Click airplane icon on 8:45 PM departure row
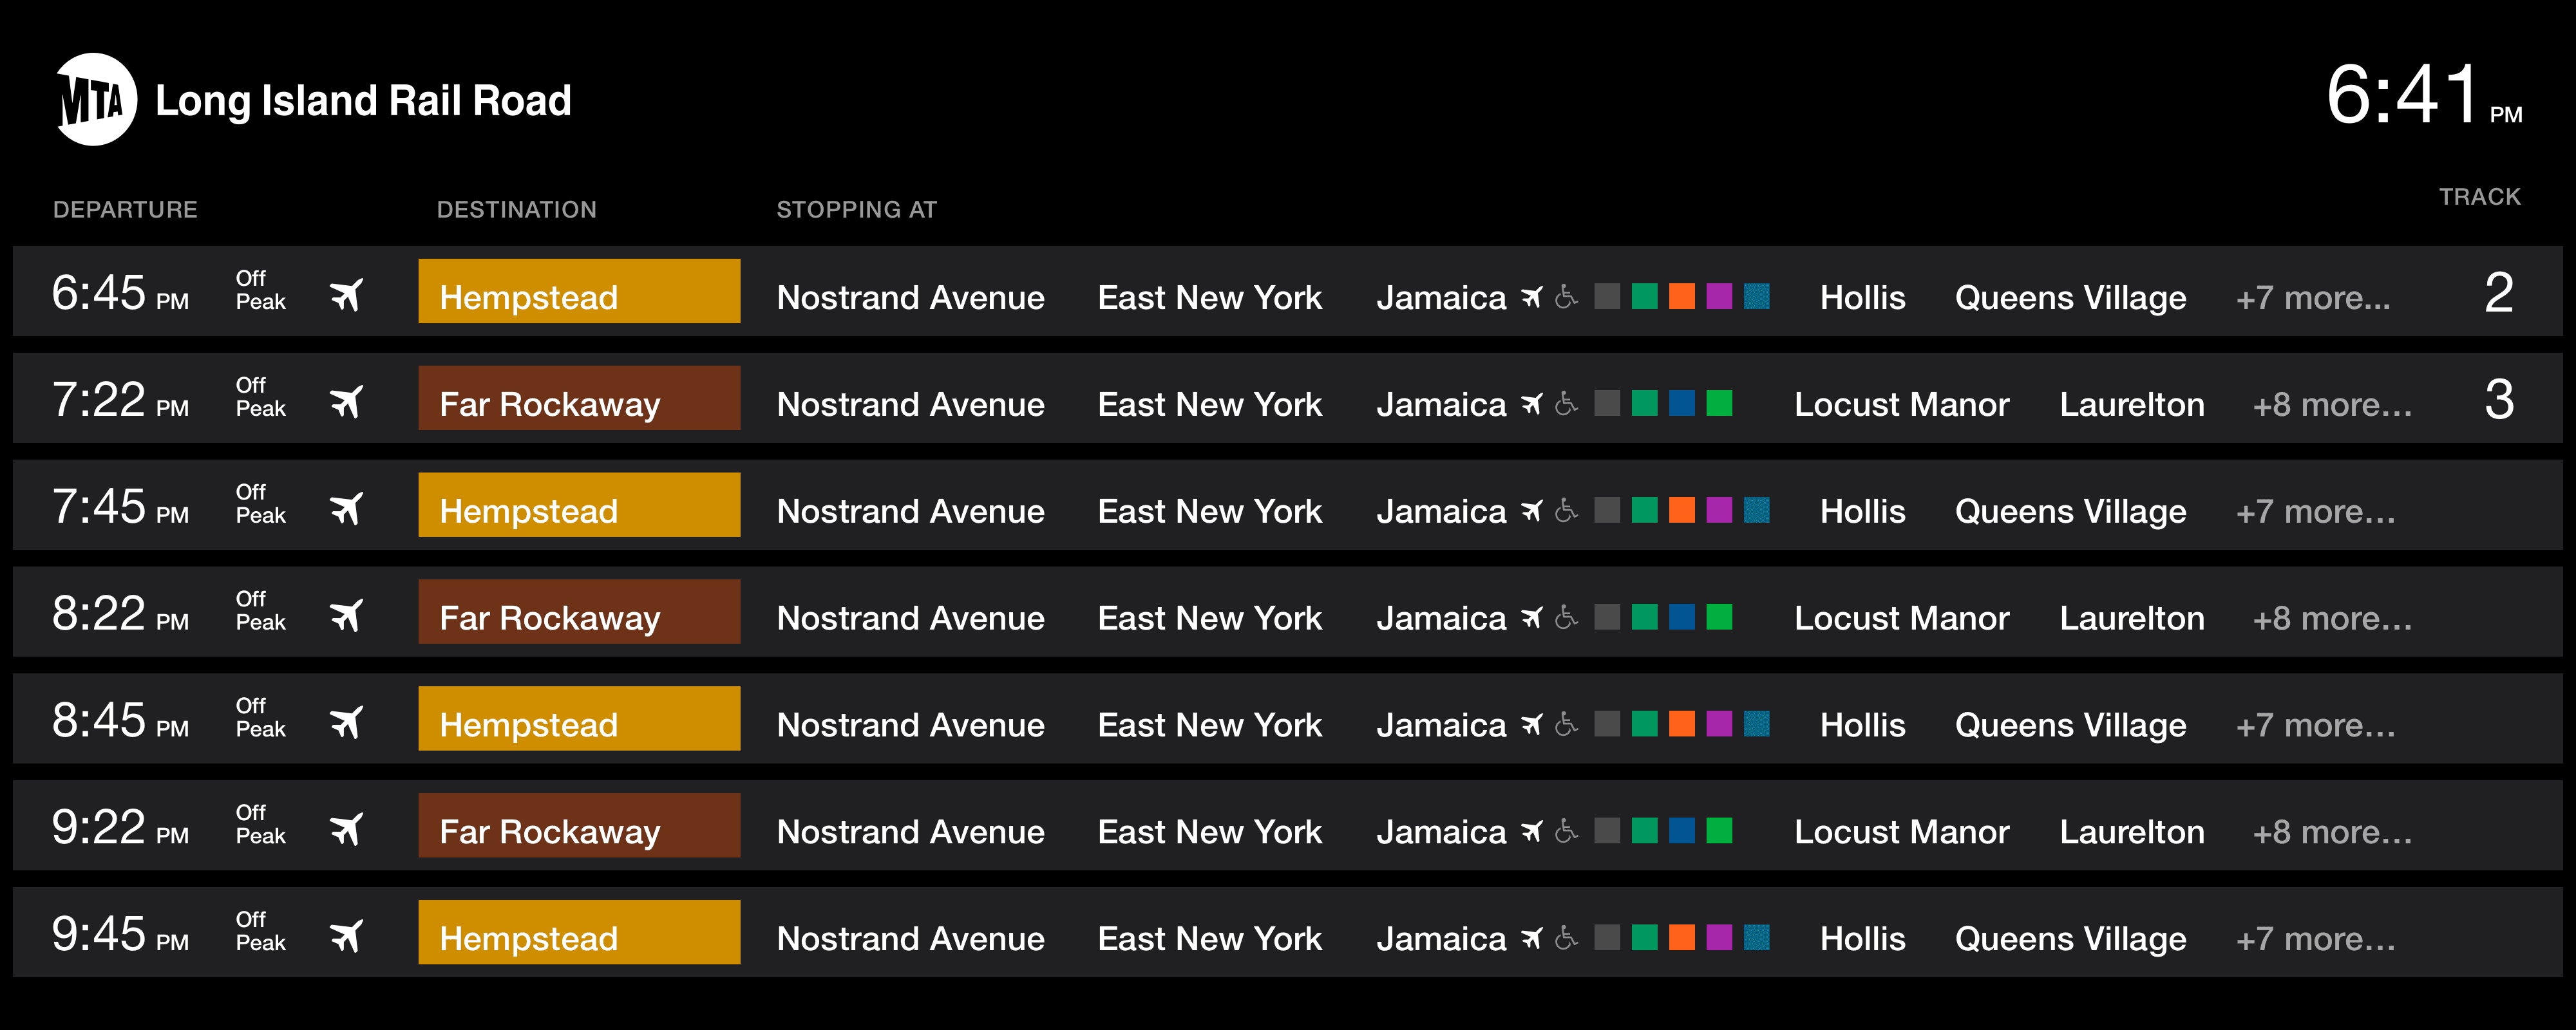This screenshot has height=1030, width=2576. 346,722
